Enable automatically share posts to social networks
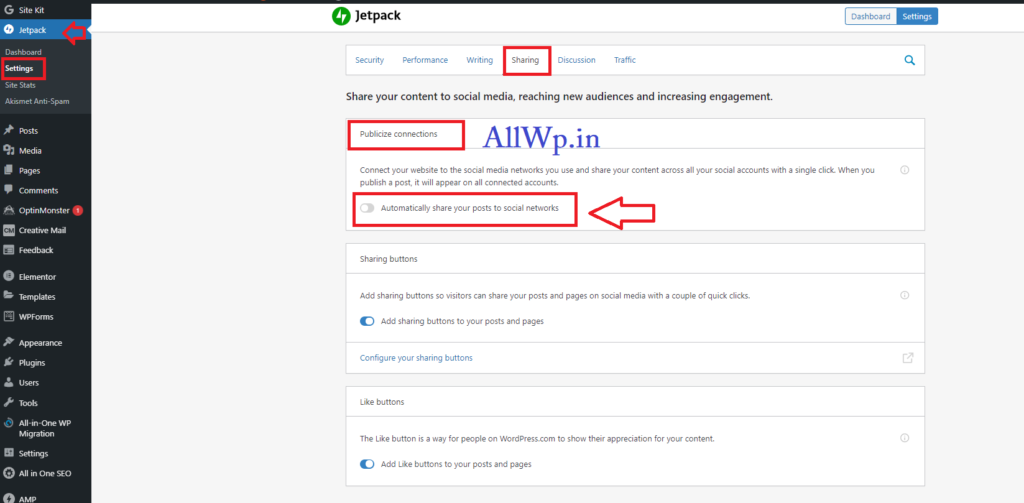This screenshot has width=1024, height=503. (367, 208)
